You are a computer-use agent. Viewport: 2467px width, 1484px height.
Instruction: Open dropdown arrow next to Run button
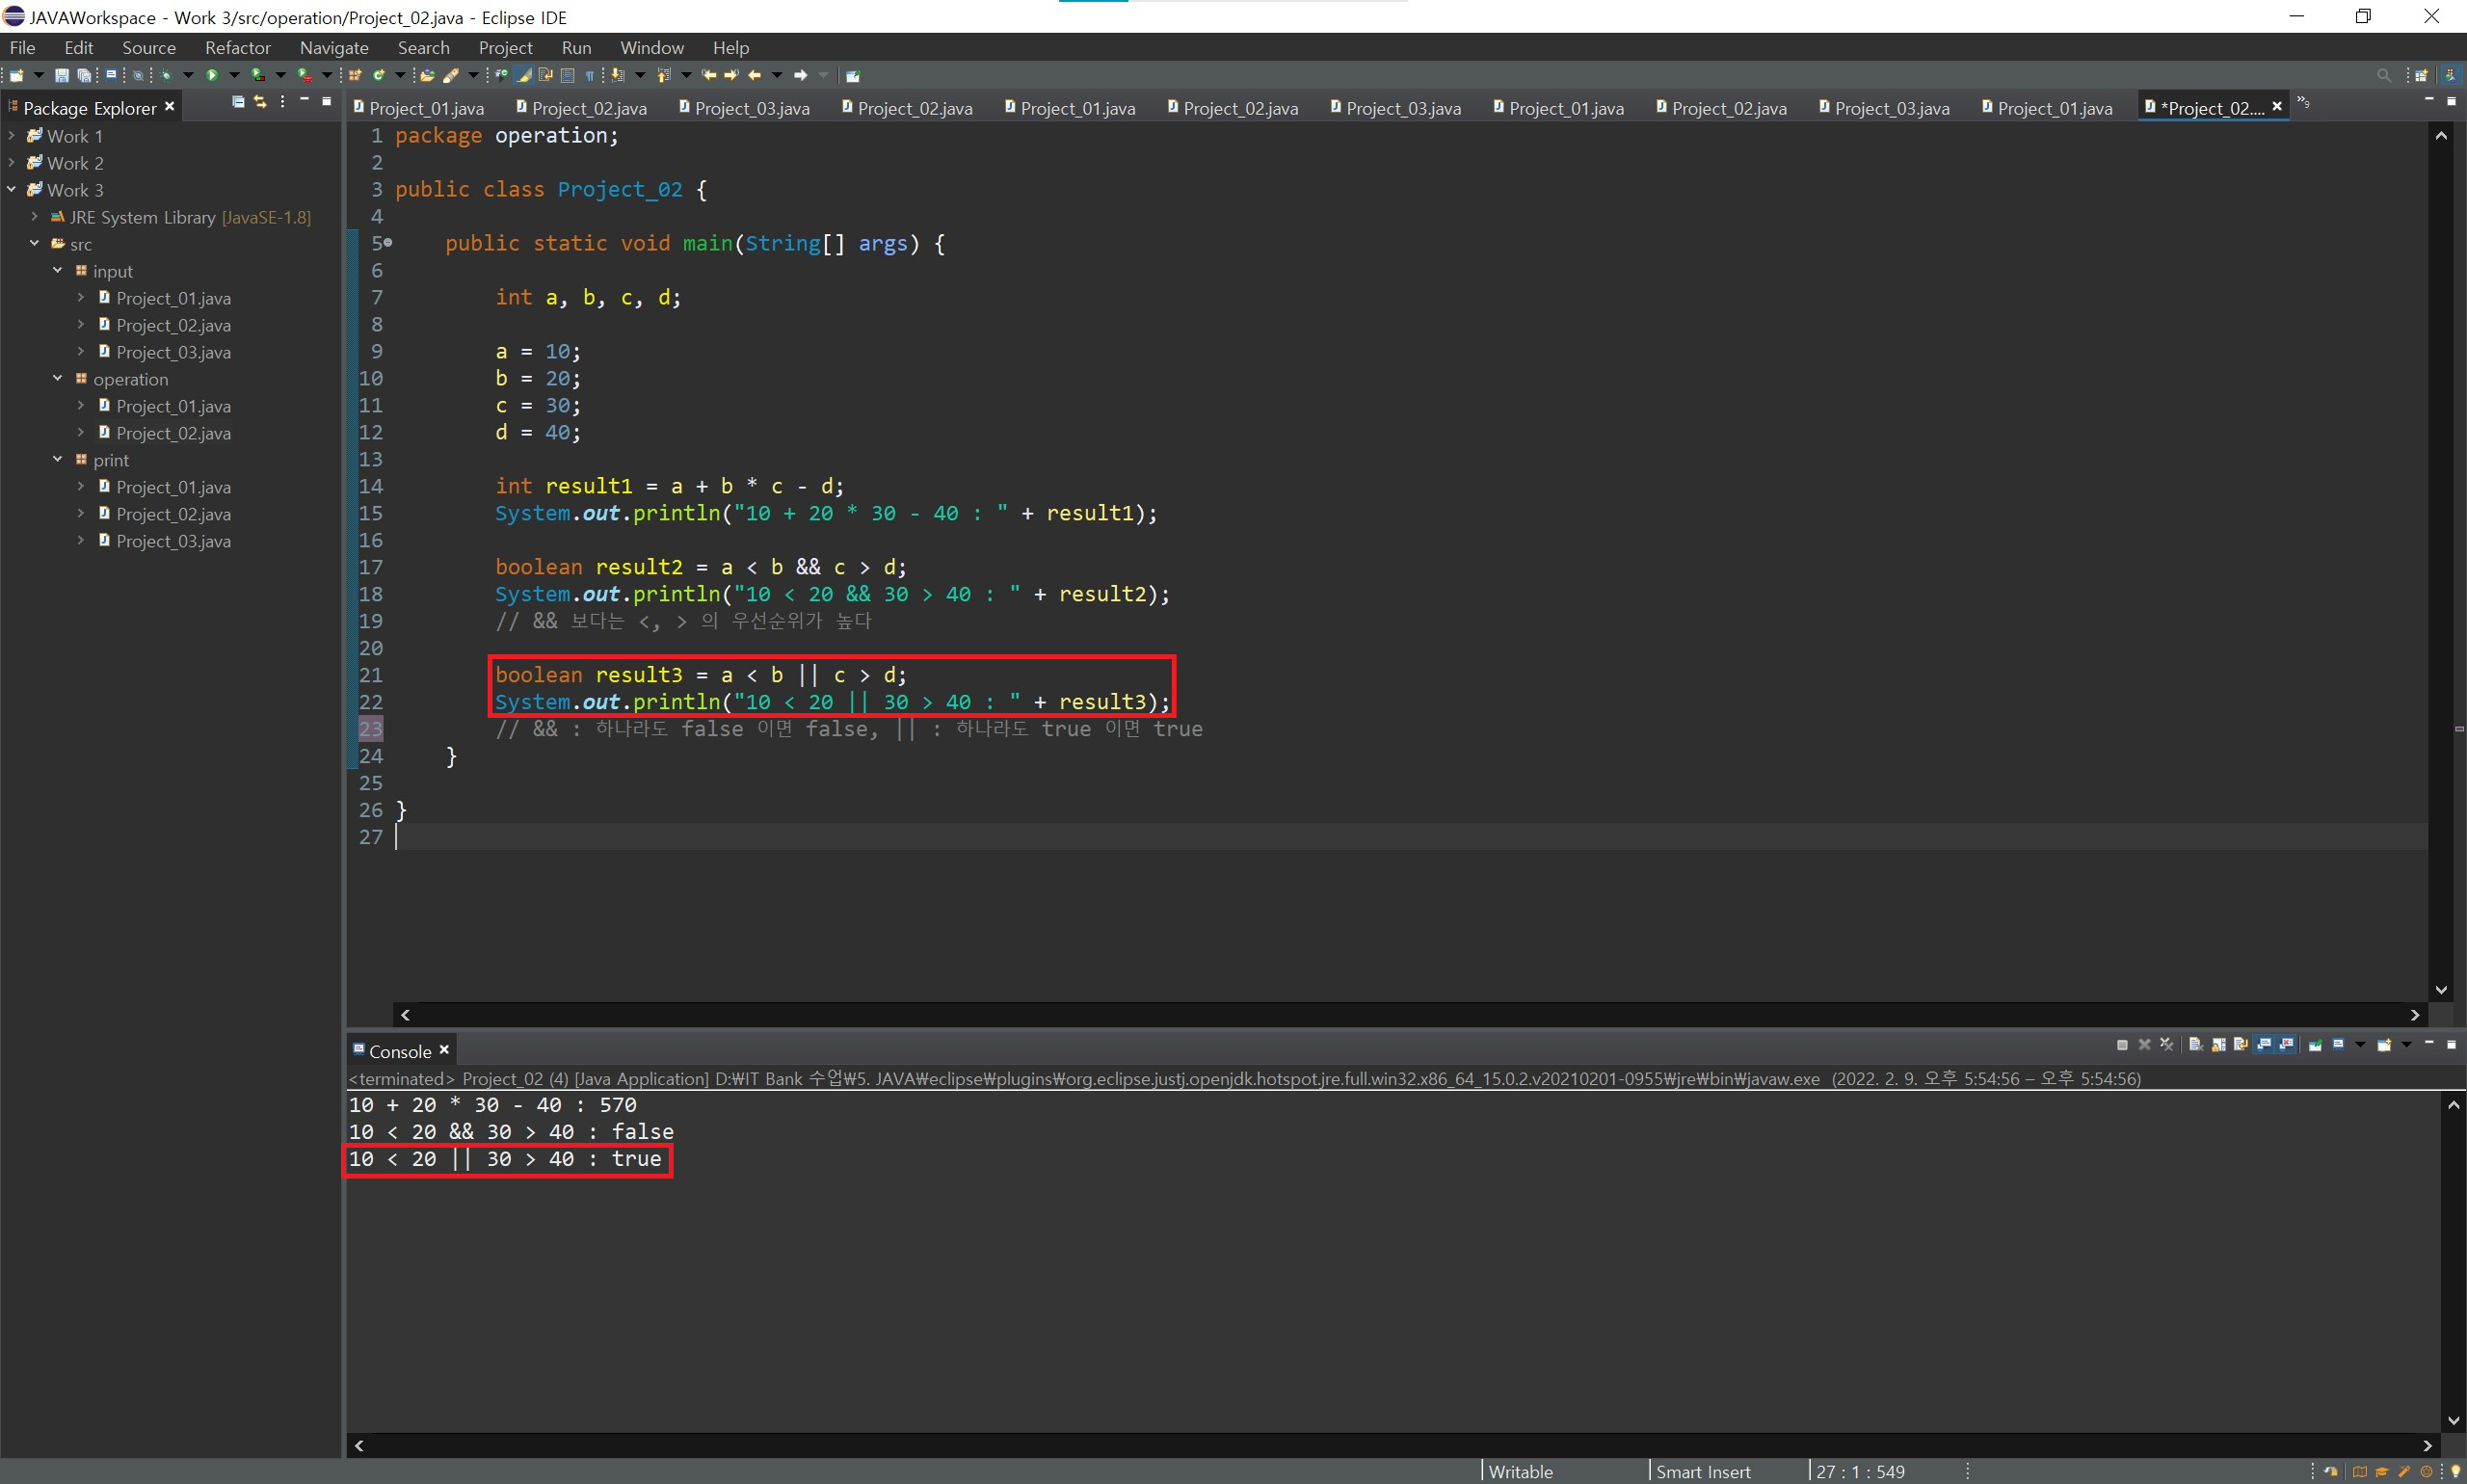pyautogui.click(x=234, y=75)
